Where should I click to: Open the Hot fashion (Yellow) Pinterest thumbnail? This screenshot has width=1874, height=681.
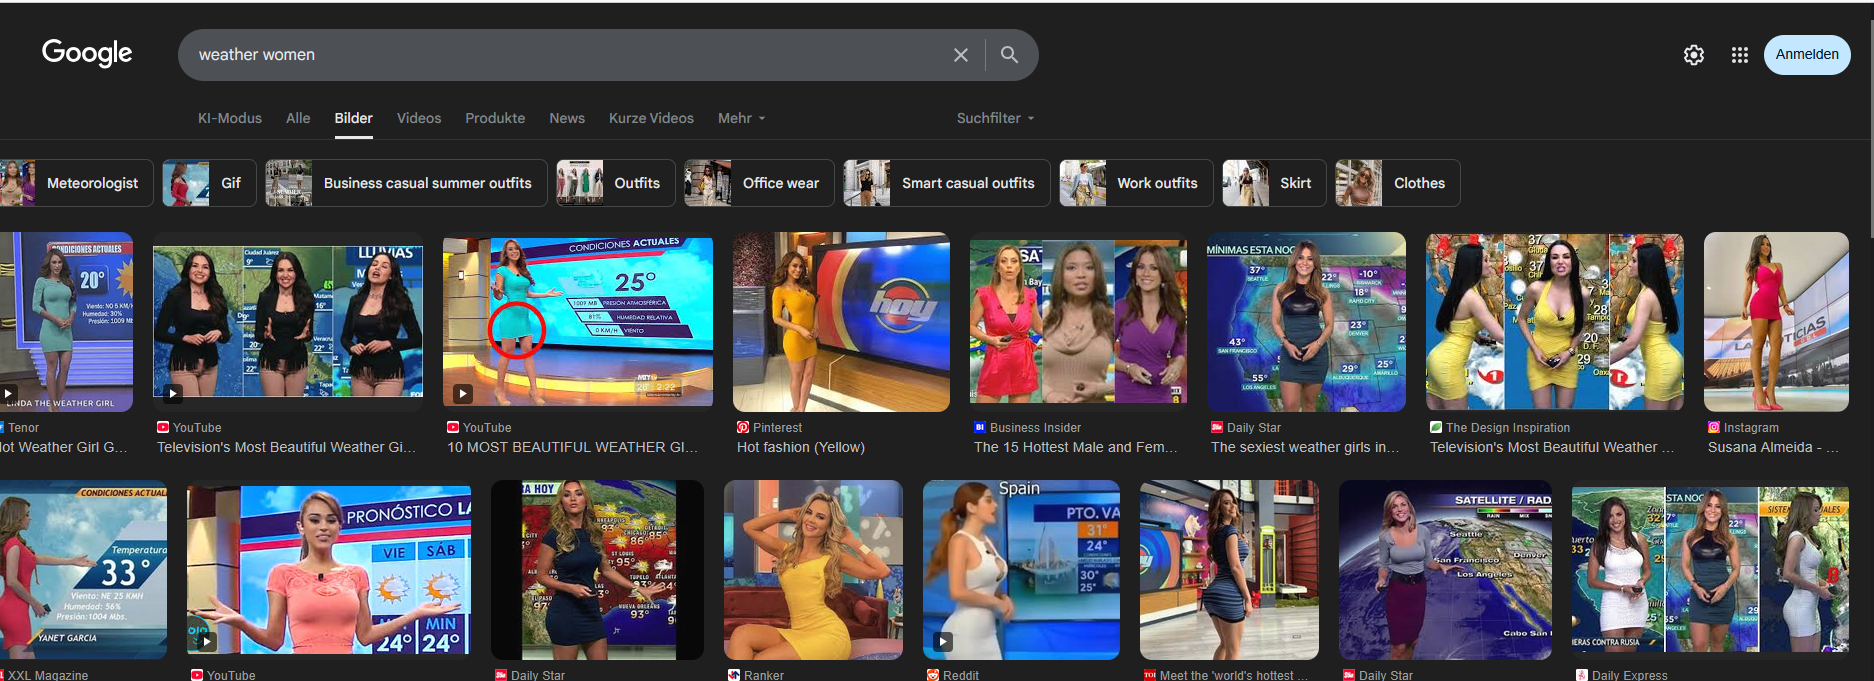click(x=841, y=322)
